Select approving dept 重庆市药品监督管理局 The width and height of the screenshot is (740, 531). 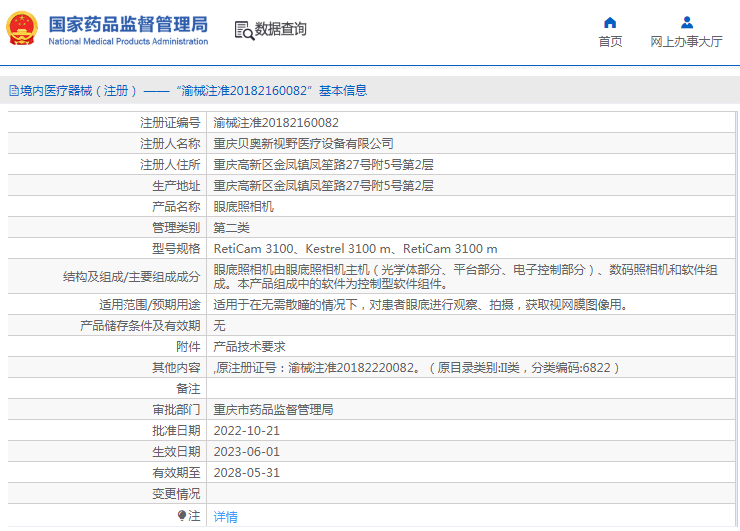point(273,410)
